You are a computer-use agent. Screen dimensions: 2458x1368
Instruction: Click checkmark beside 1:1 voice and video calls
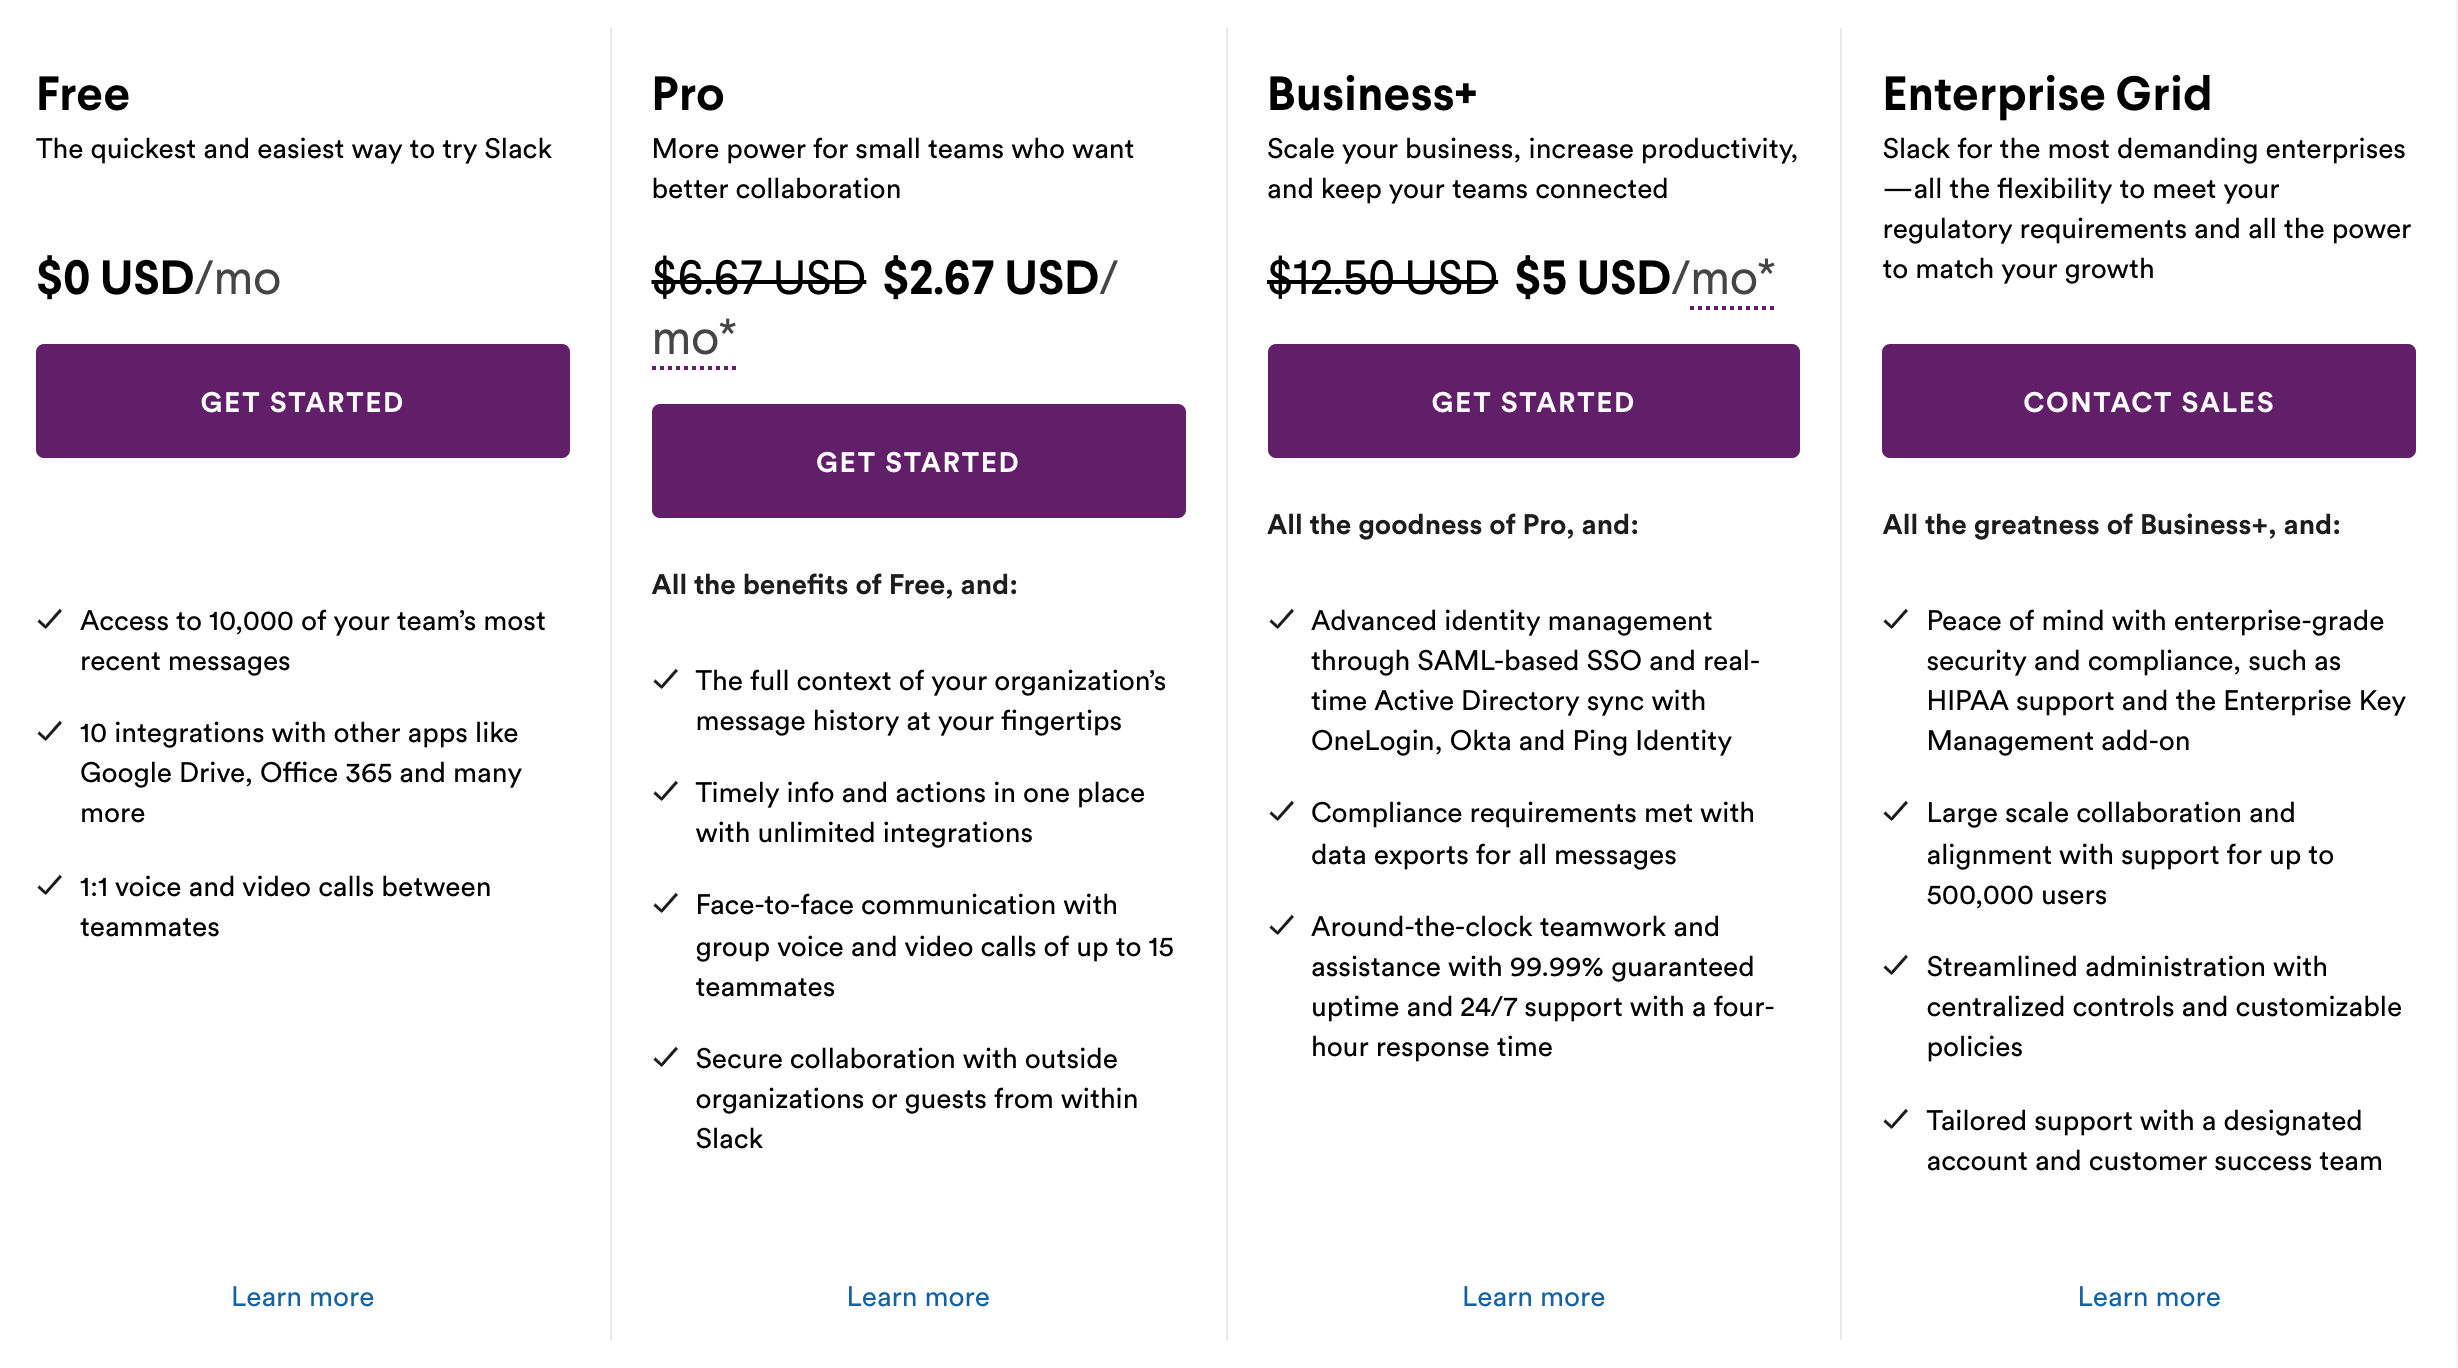click(50, 886)
